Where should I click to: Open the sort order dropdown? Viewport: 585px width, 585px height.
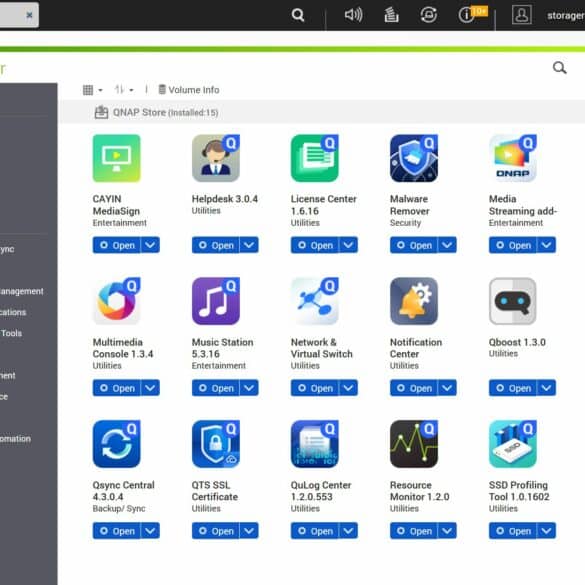click(x=124, y=90)
